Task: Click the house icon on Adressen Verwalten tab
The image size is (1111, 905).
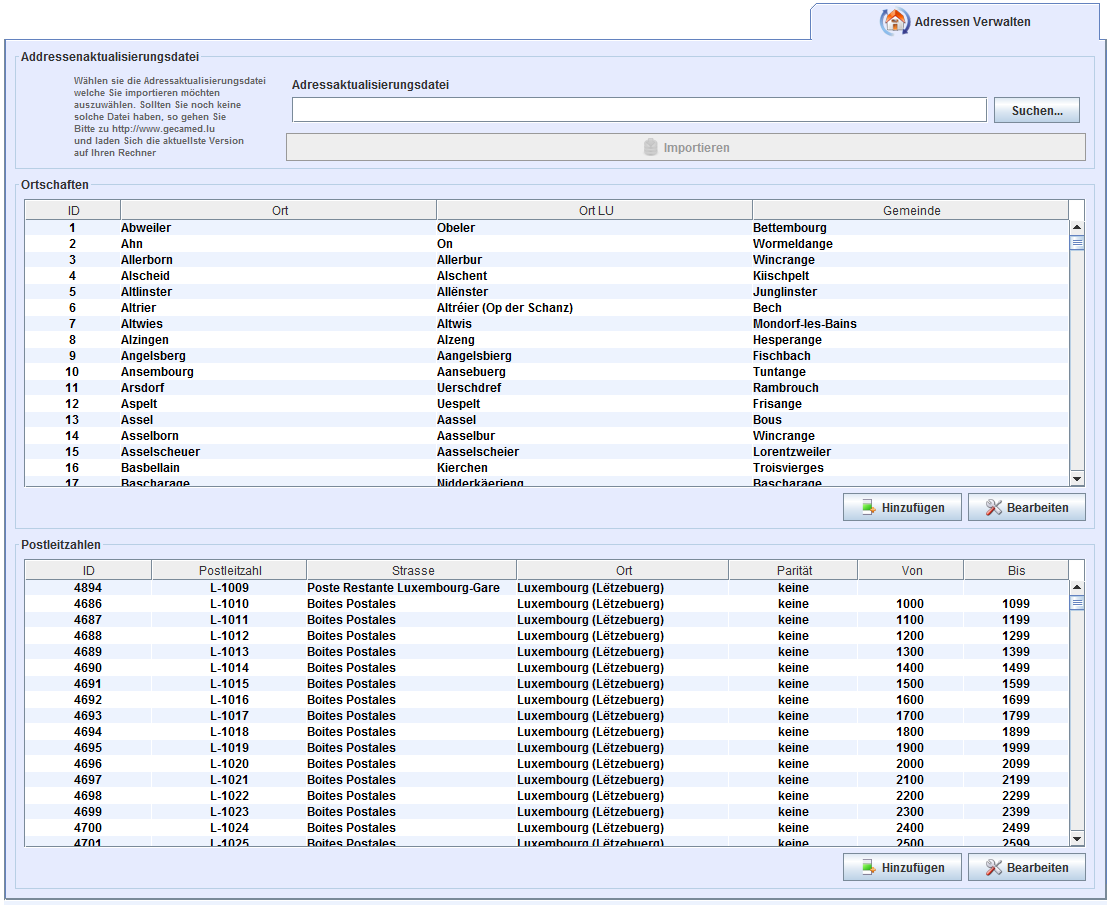Action: [x=894, y=21]
